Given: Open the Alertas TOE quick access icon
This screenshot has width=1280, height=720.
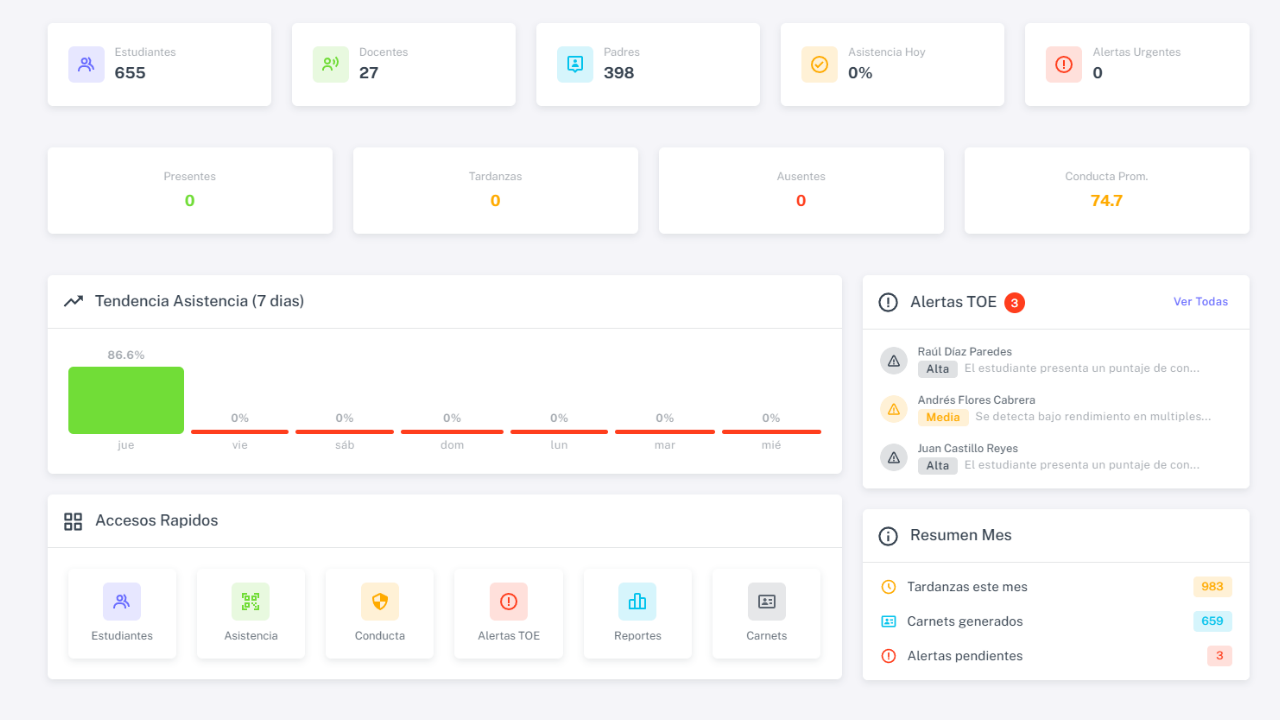Looking at the screenshot, I should (508, 601).
